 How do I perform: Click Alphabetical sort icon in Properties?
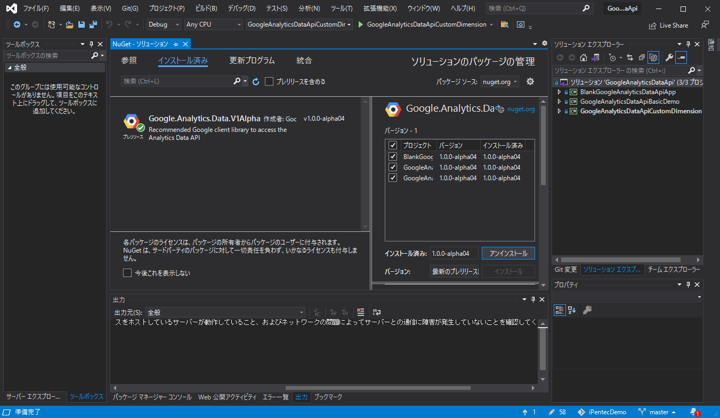tap(572, 310)
